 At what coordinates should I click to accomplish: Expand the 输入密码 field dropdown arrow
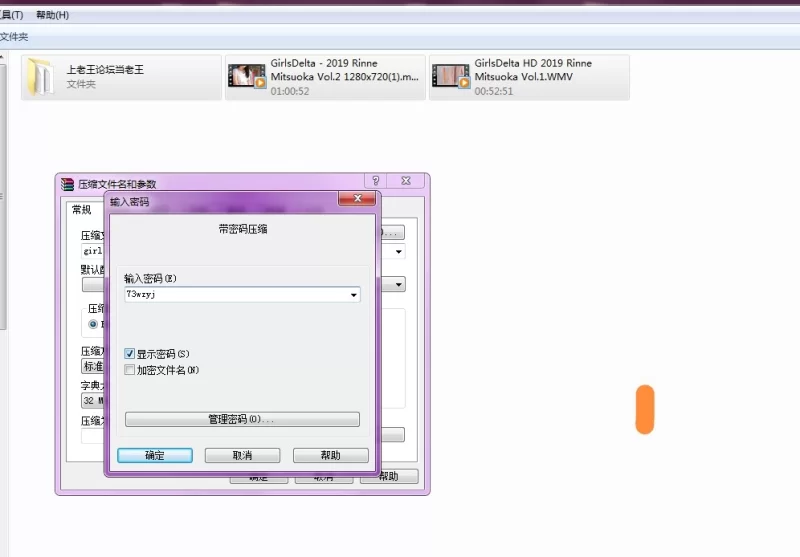pos(353,296)
